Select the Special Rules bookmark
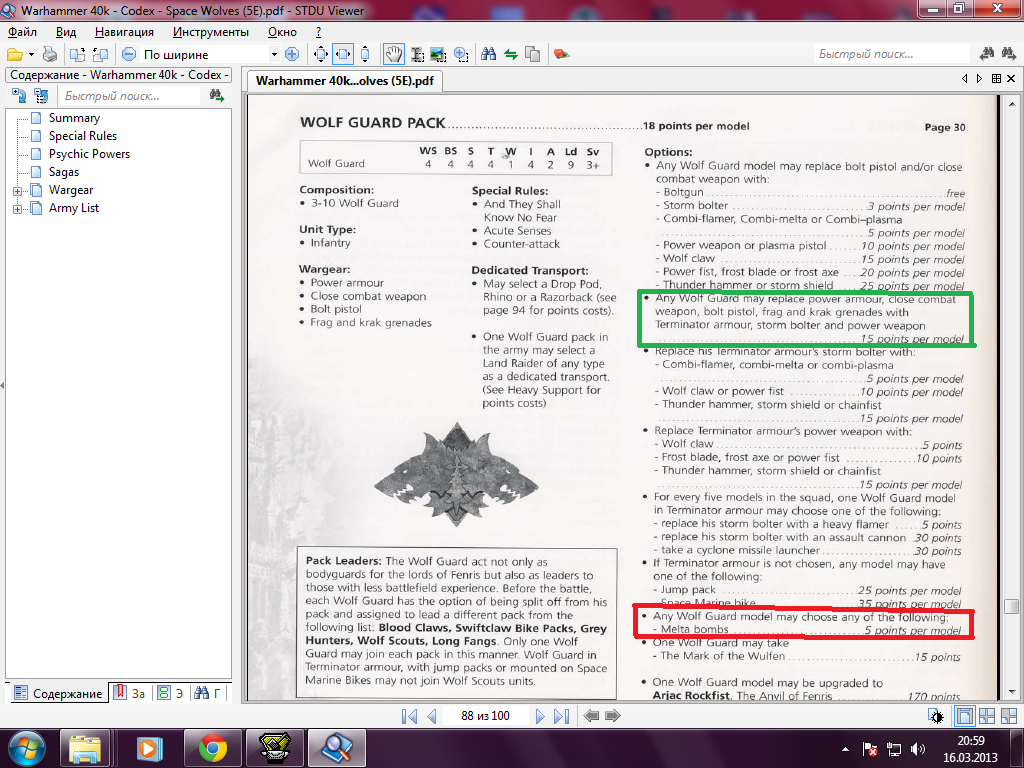Screen dimensions: 1024x768 coord(82,136)
